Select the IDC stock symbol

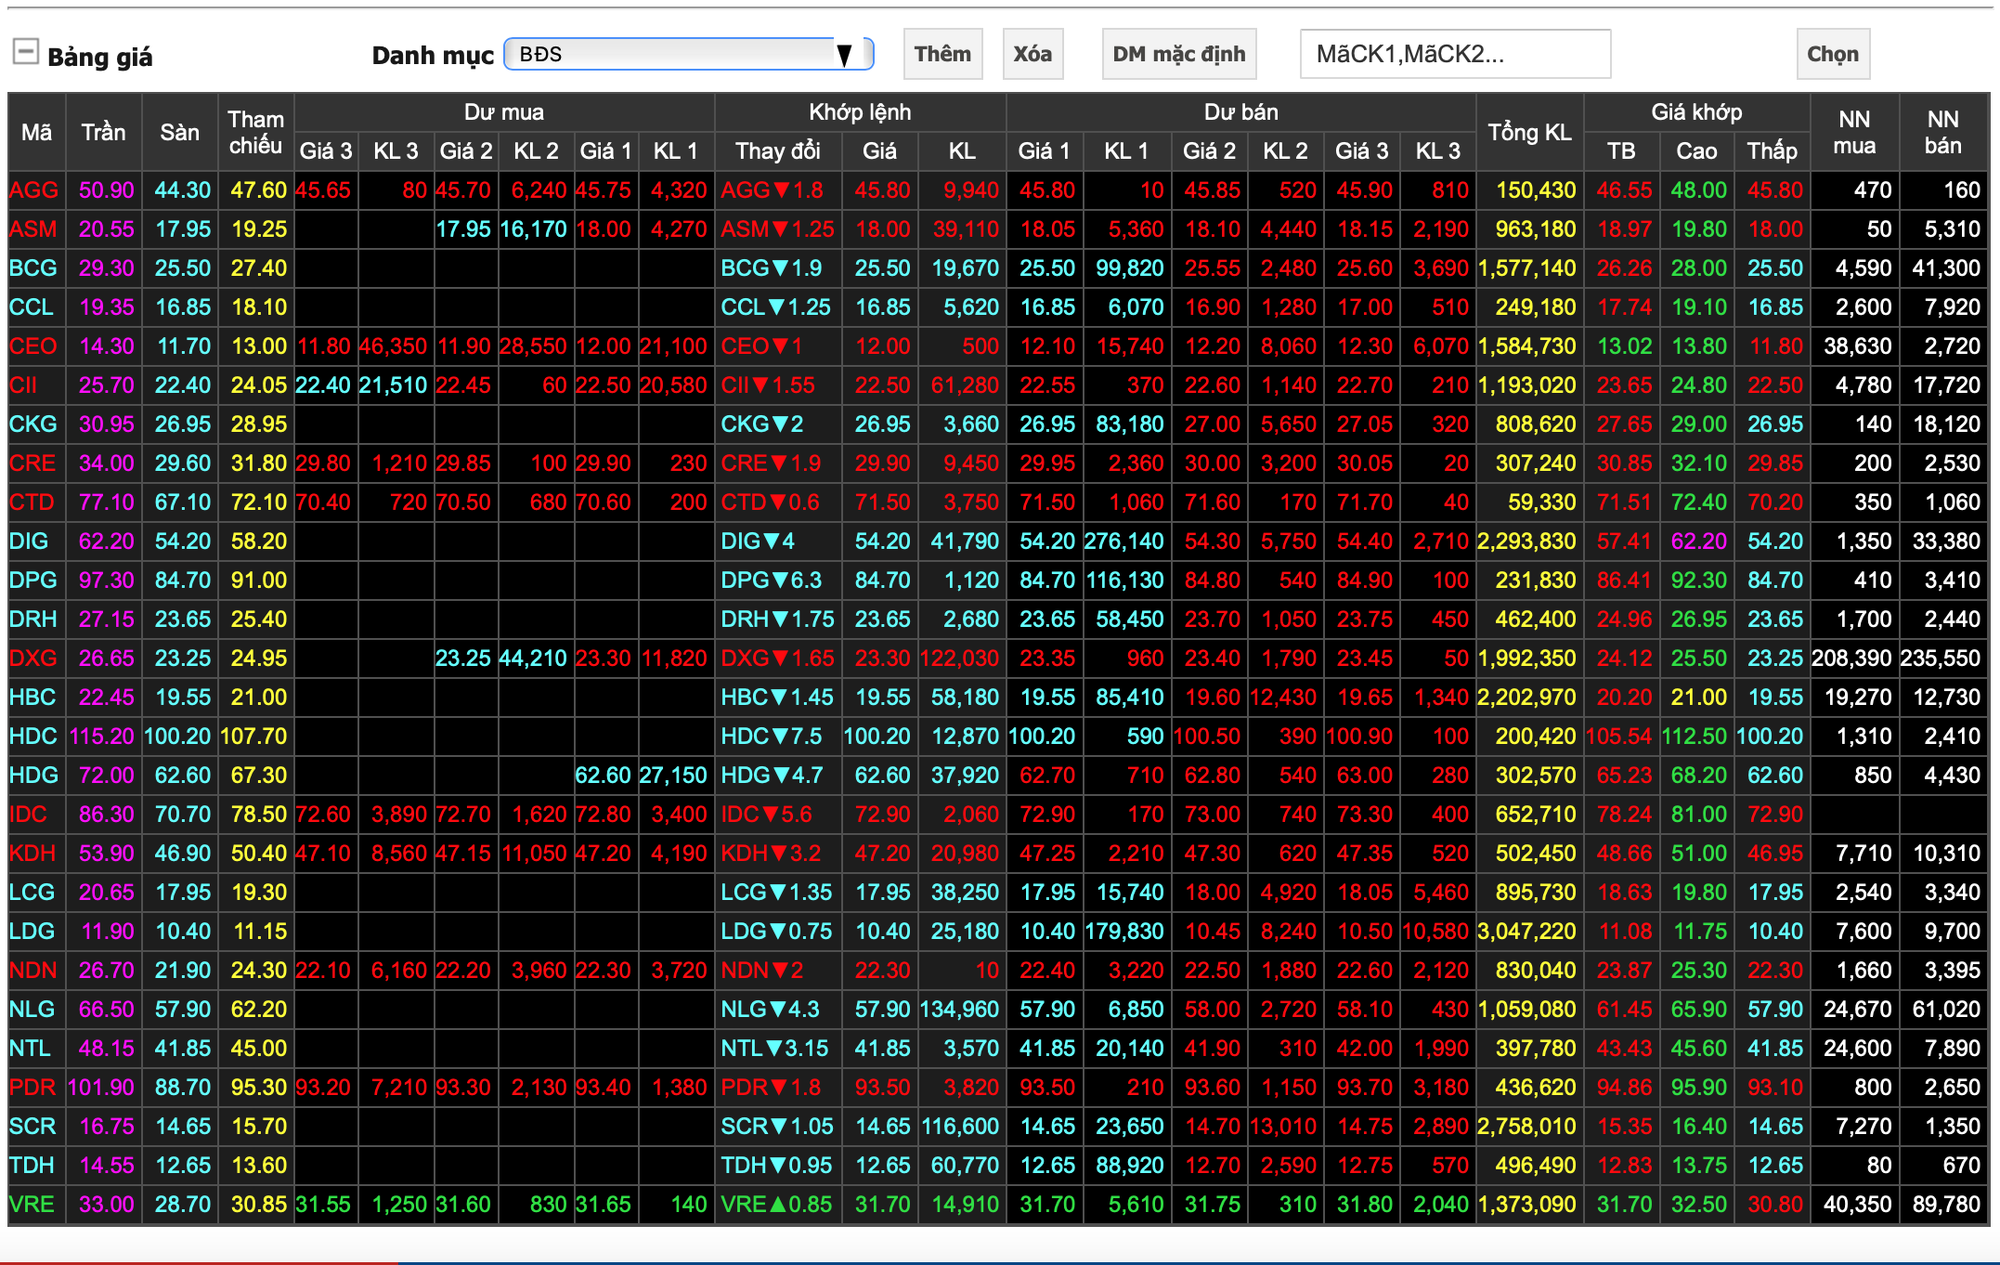pyautogui.click(x=28, y=814)
